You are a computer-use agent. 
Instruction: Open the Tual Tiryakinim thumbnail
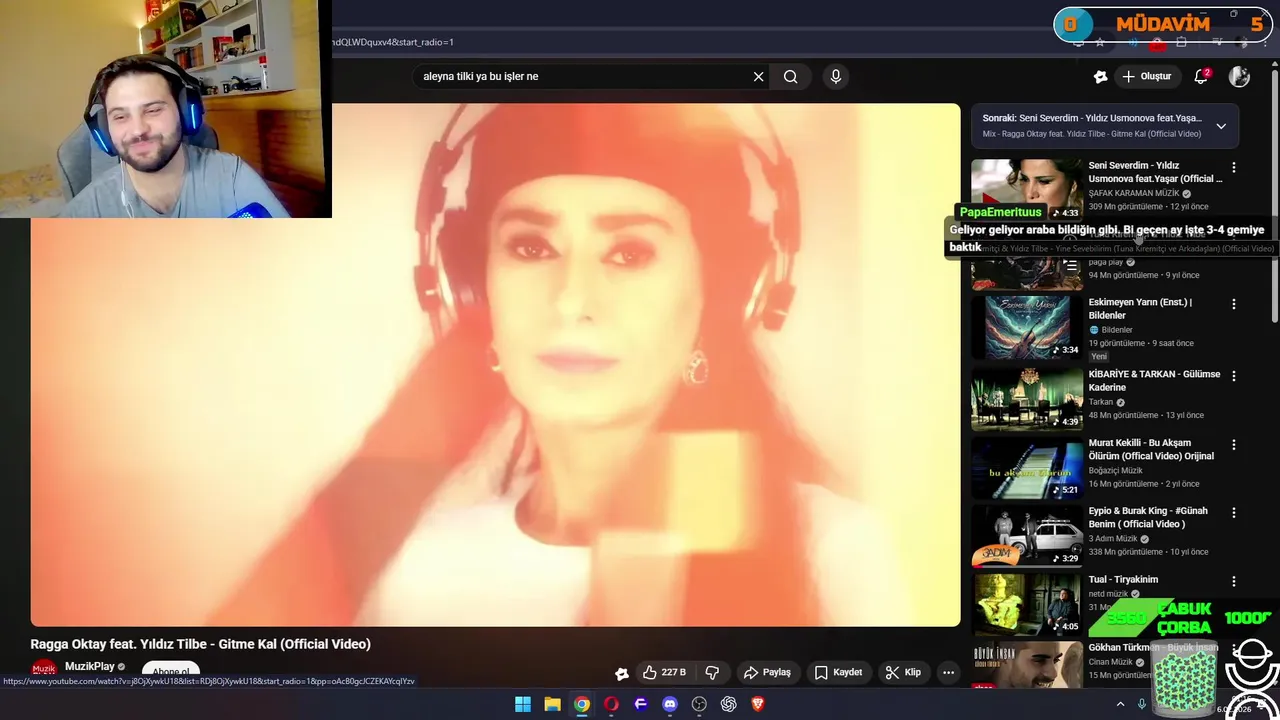(1027, 603)
